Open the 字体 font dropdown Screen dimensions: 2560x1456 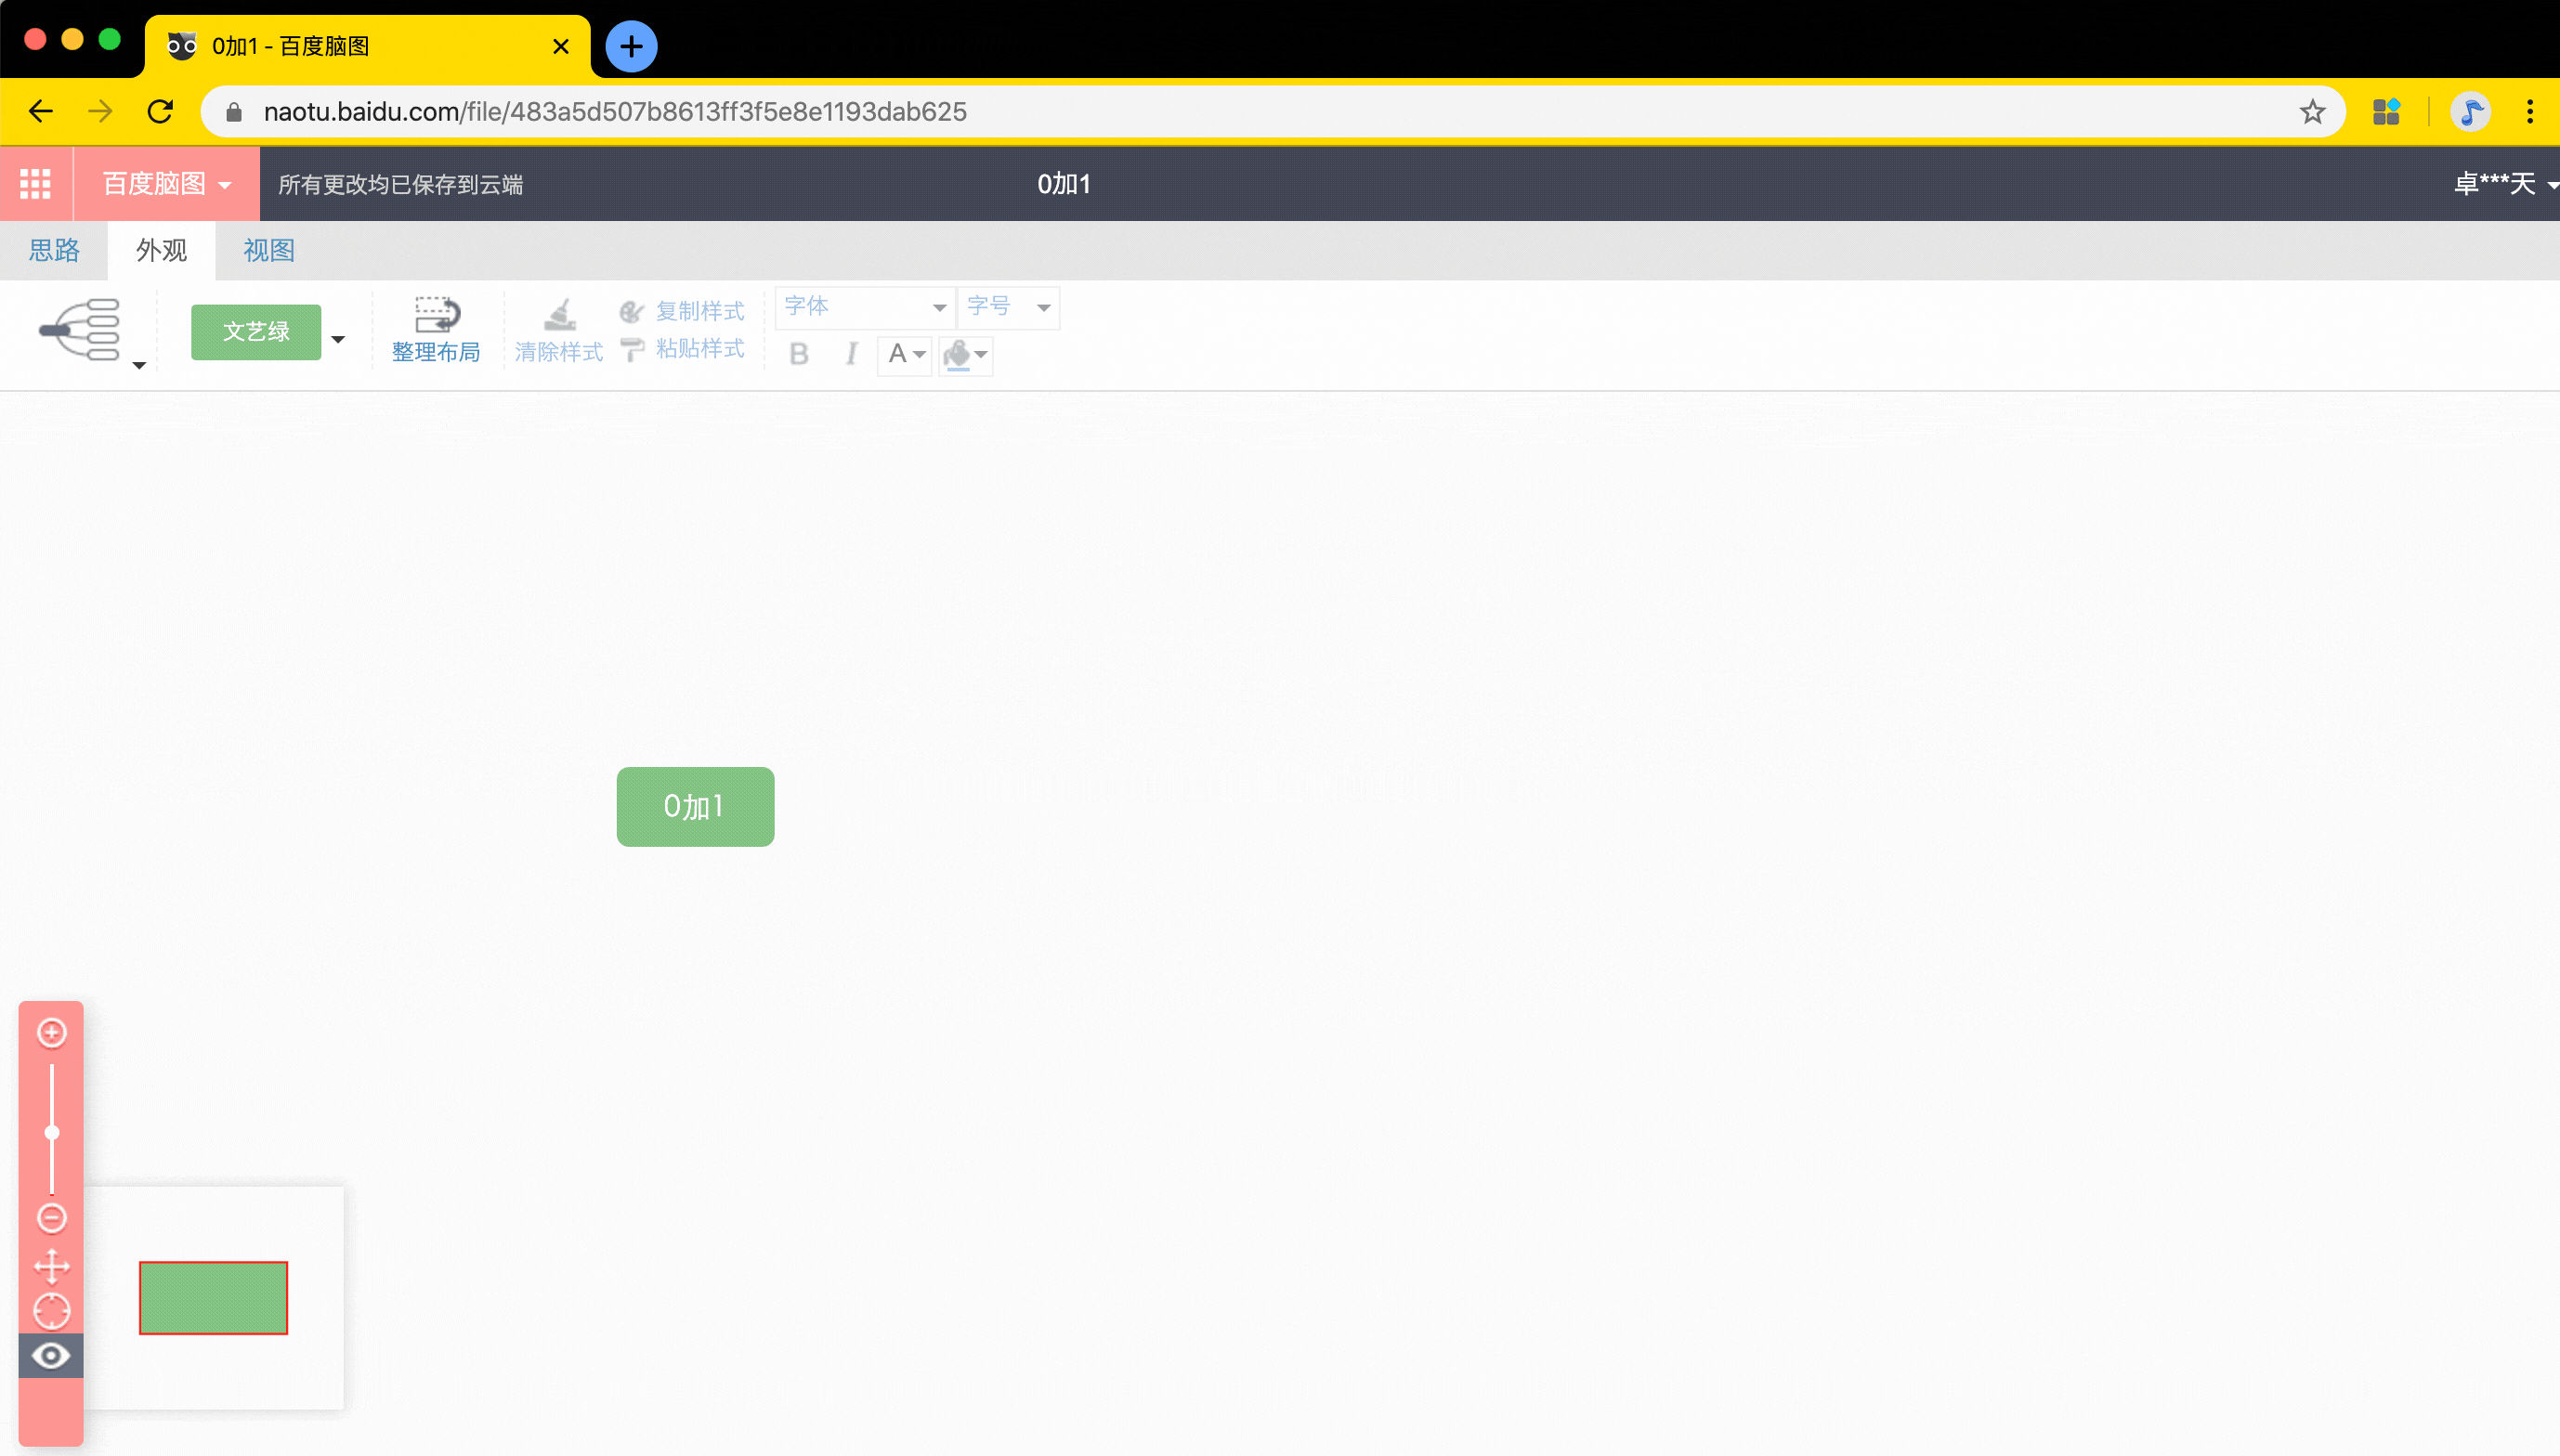(x=864, y=307)
